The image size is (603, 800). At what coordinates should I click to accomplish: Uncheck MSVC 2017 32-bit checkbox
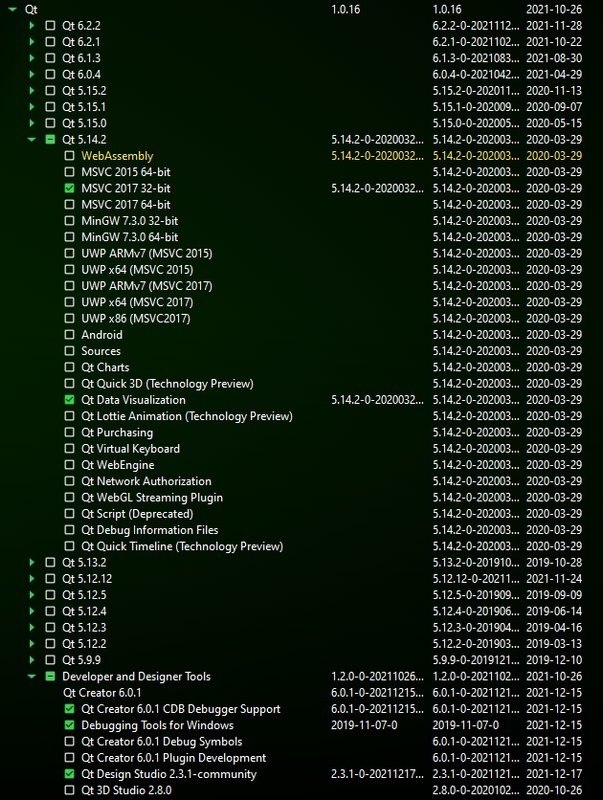tap(69, 188)
